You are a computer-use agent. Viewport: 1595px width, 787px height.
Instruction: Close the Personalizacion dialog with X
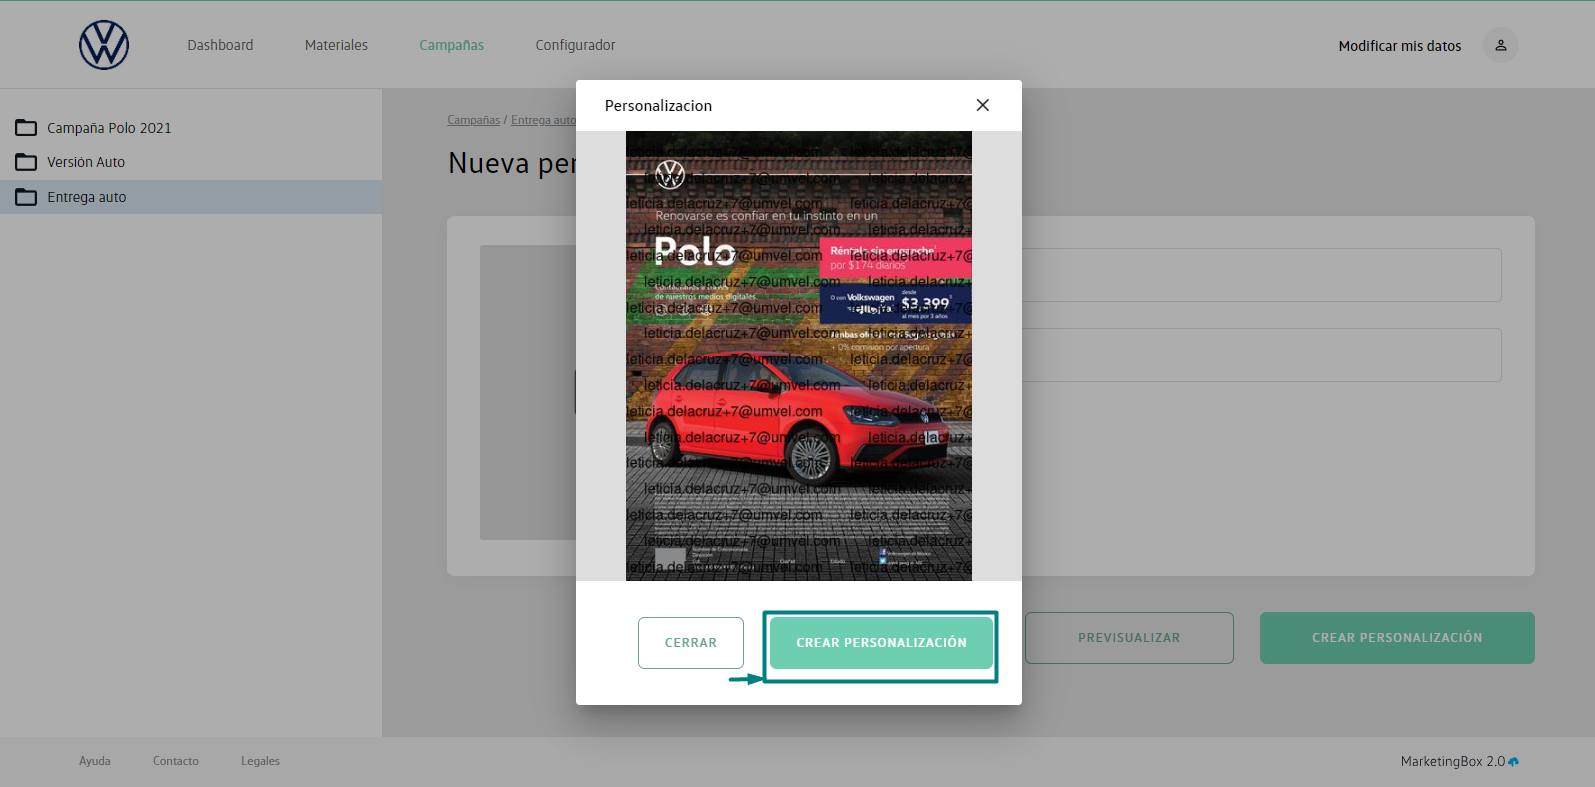coord(983,105)
